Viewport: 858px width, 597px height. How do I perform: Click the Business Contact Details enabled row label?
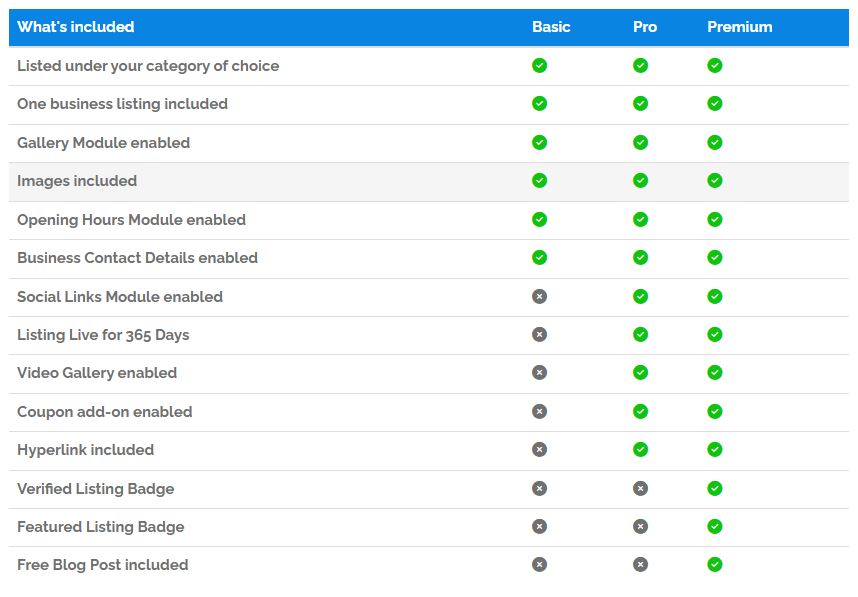(x=137, y=258)
